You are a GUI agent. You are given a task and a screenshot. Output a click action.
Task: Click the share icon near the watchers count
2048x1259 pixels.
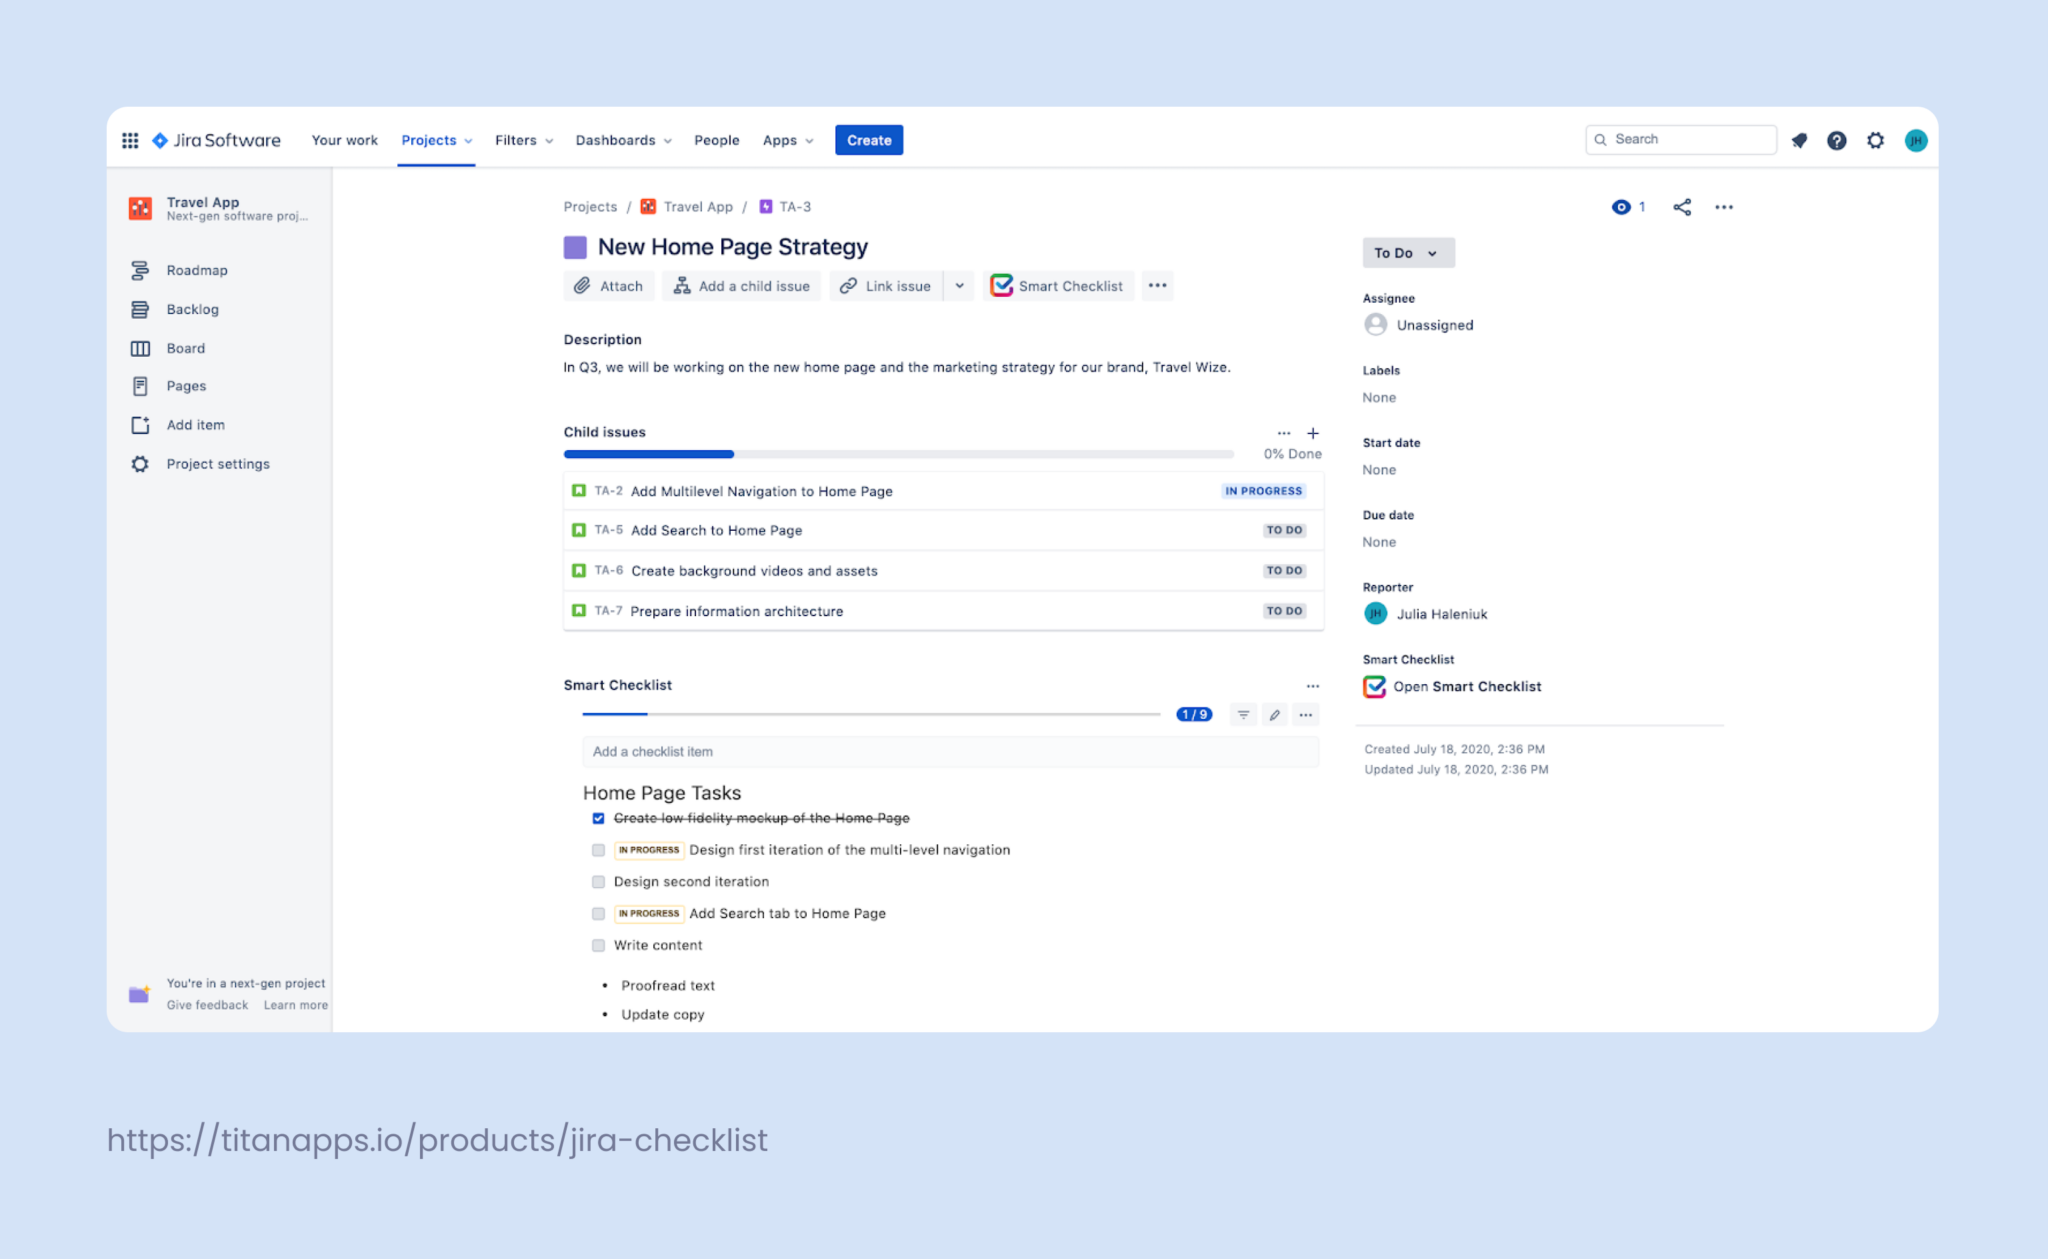1682,207
